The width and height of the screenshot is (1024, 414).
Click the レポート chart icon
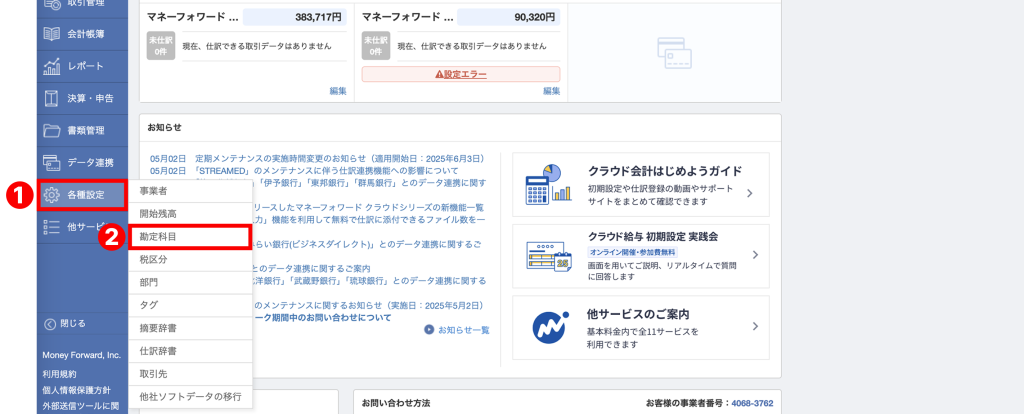click(52, 66)
